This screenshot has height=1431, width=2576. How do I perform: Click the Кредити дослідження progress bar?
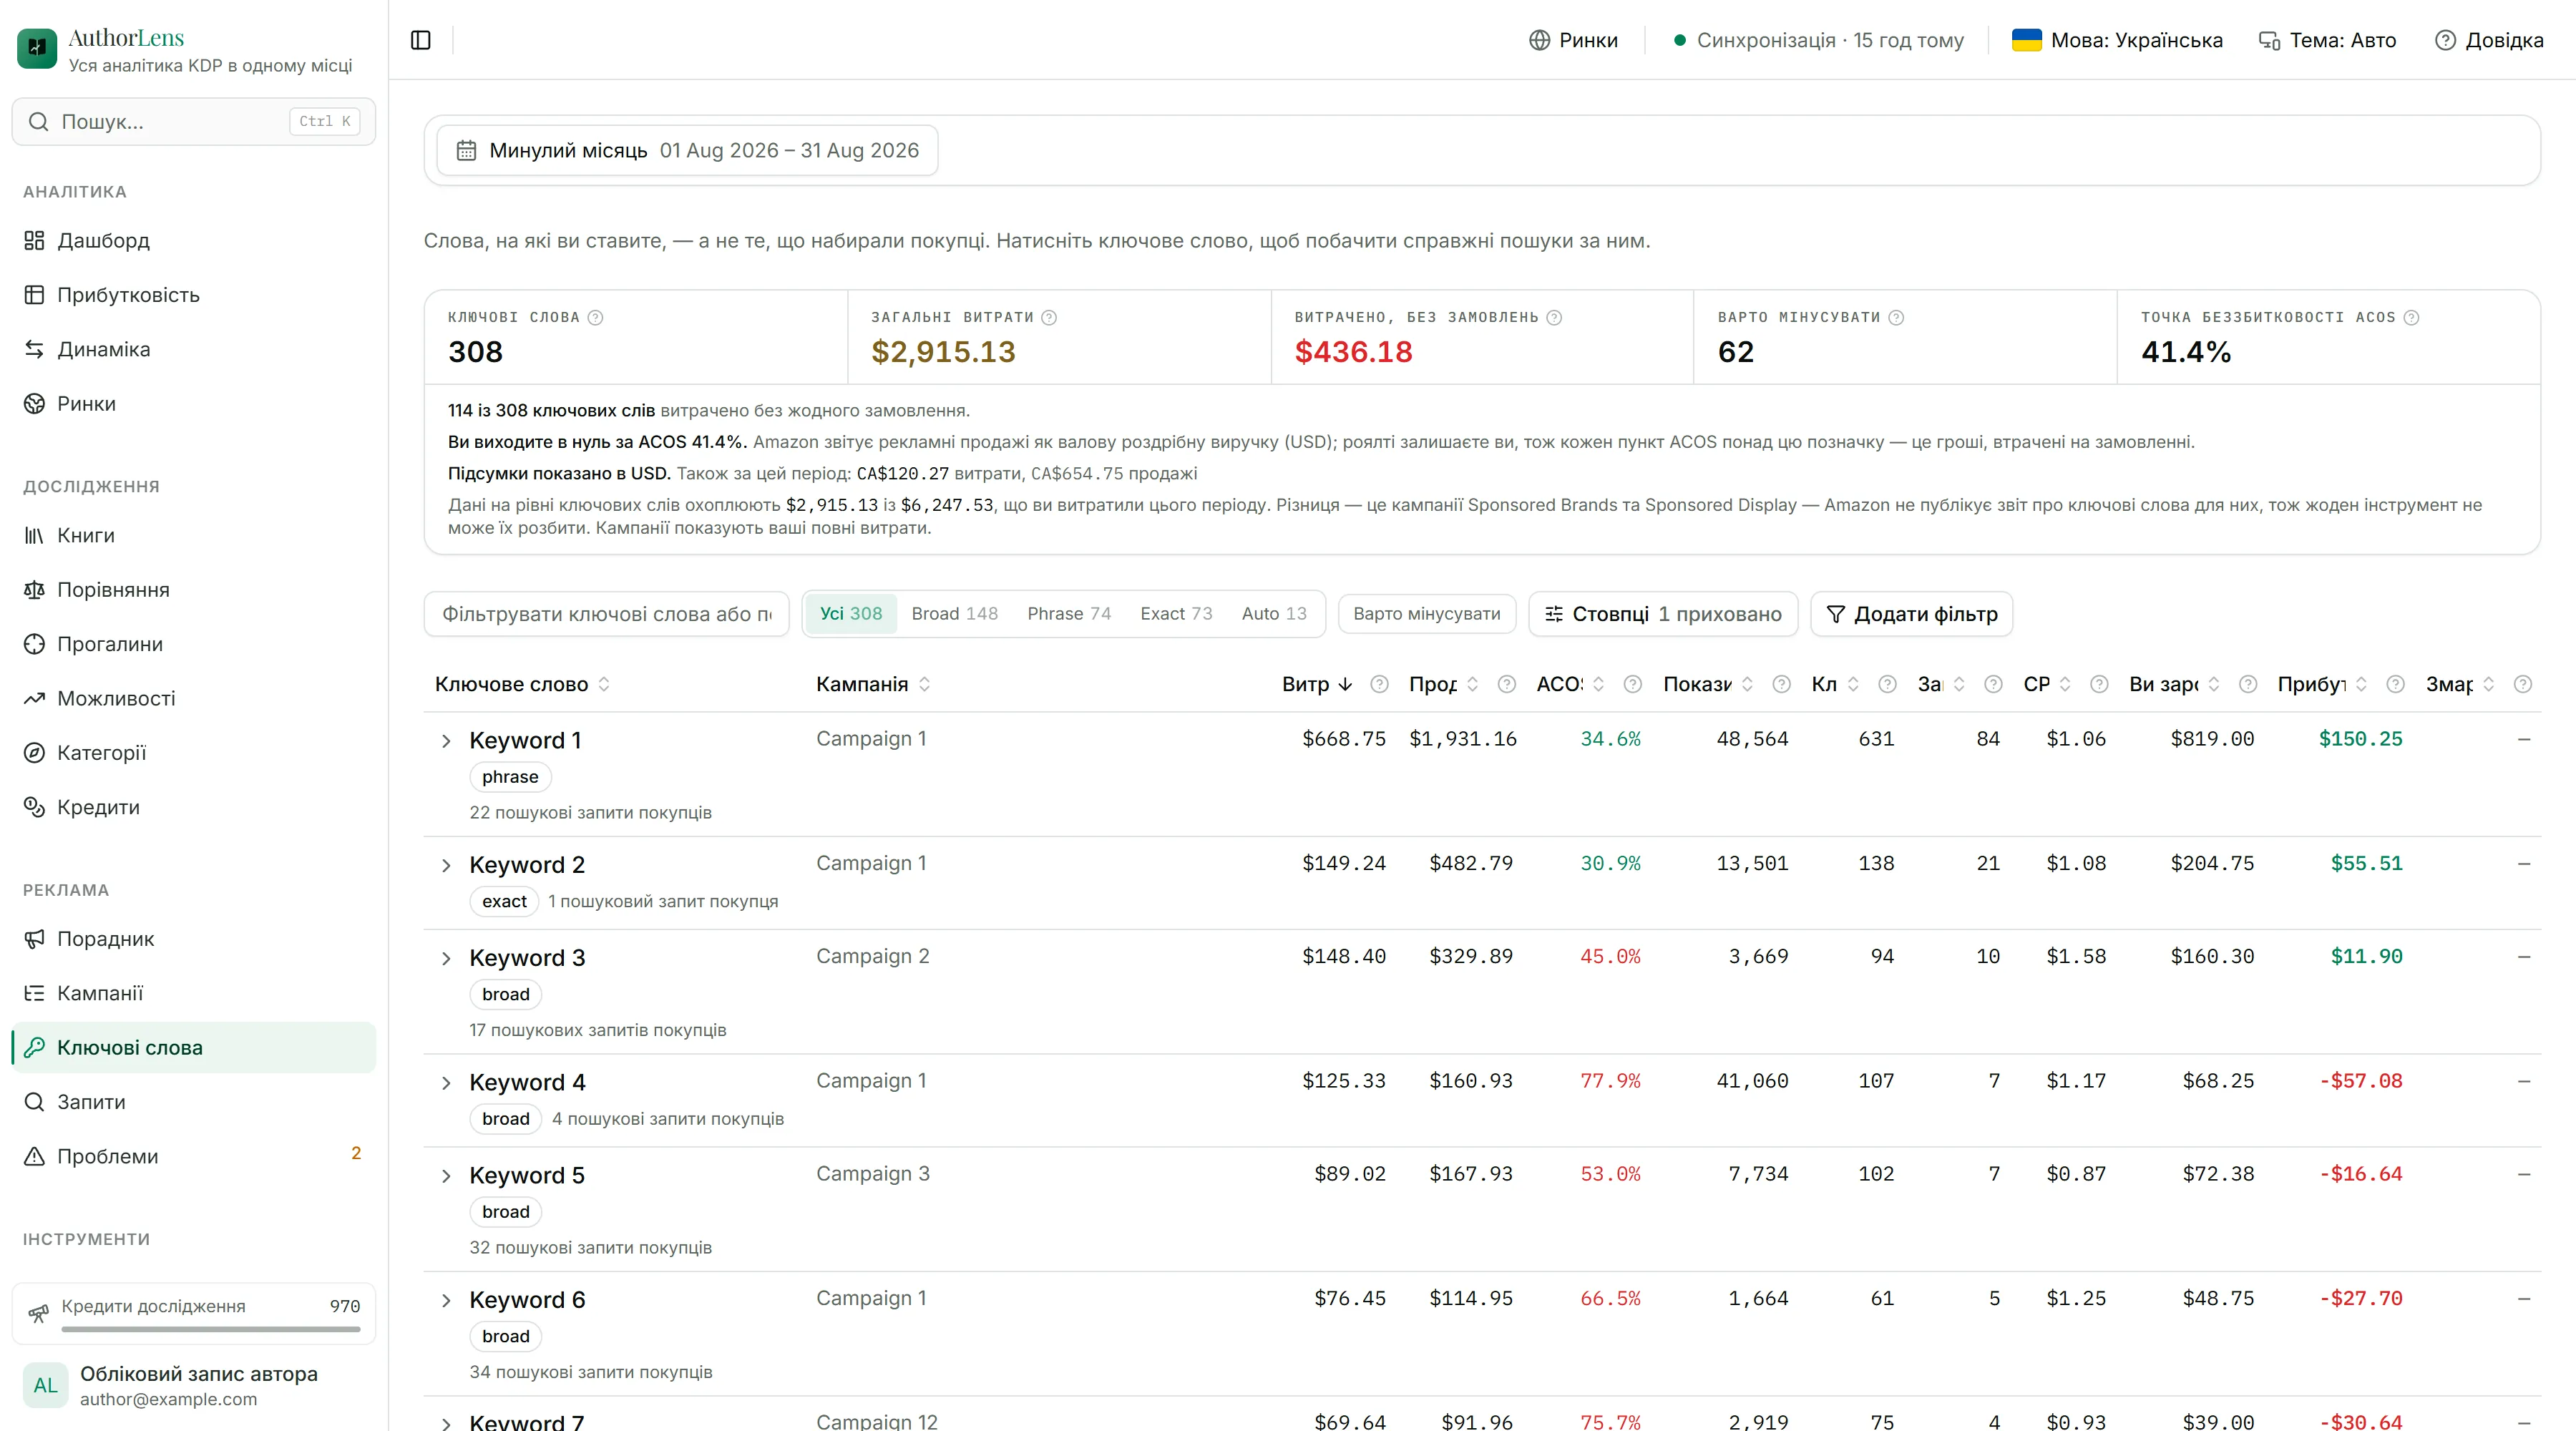pos(211,1329)
